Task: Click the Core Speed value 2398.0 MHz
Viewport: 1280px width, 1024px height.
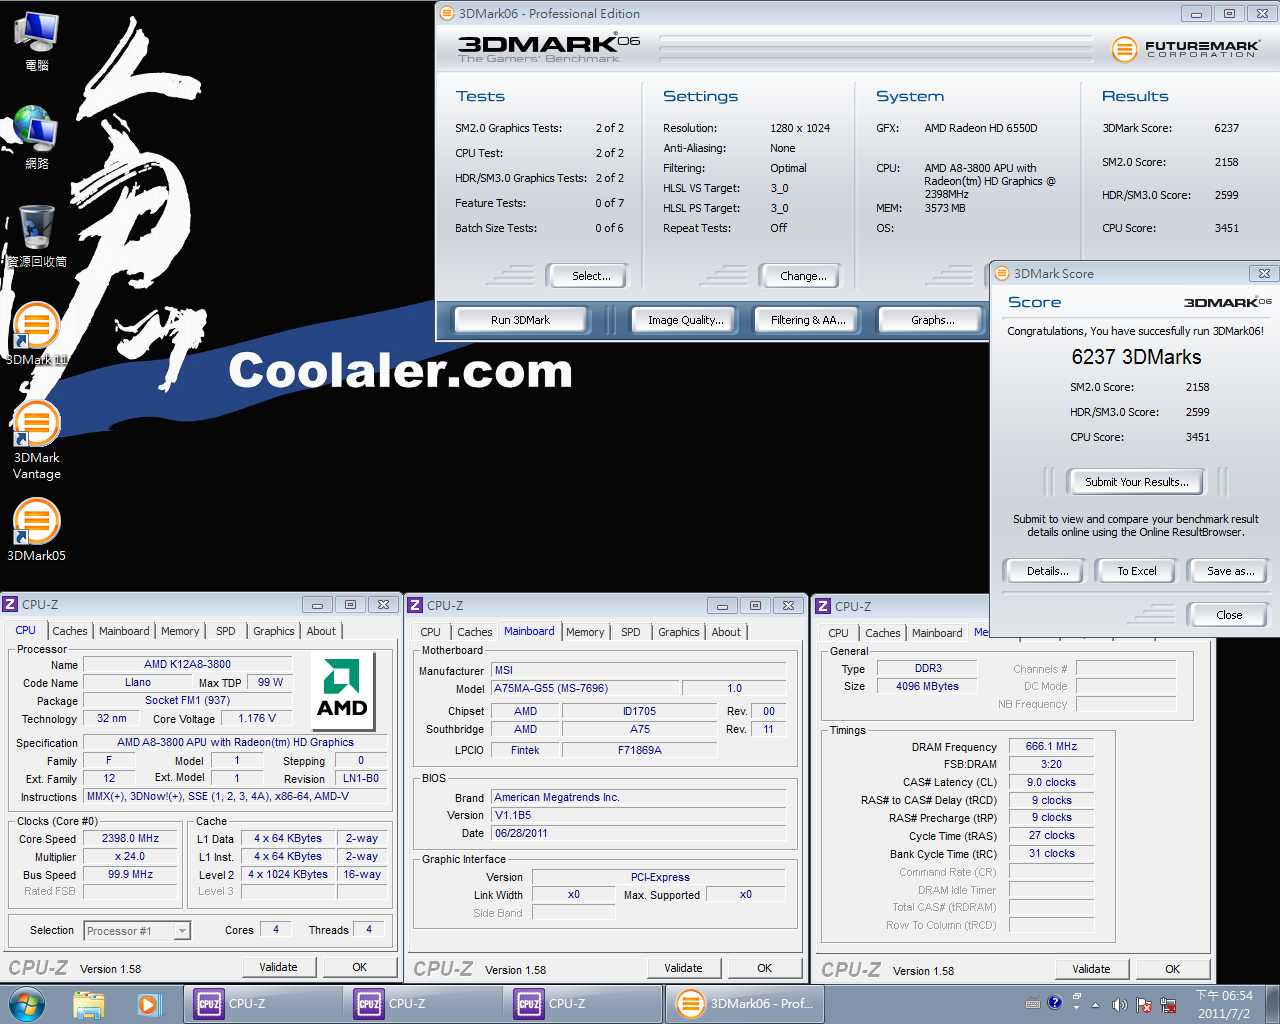Action: [130, 839]
